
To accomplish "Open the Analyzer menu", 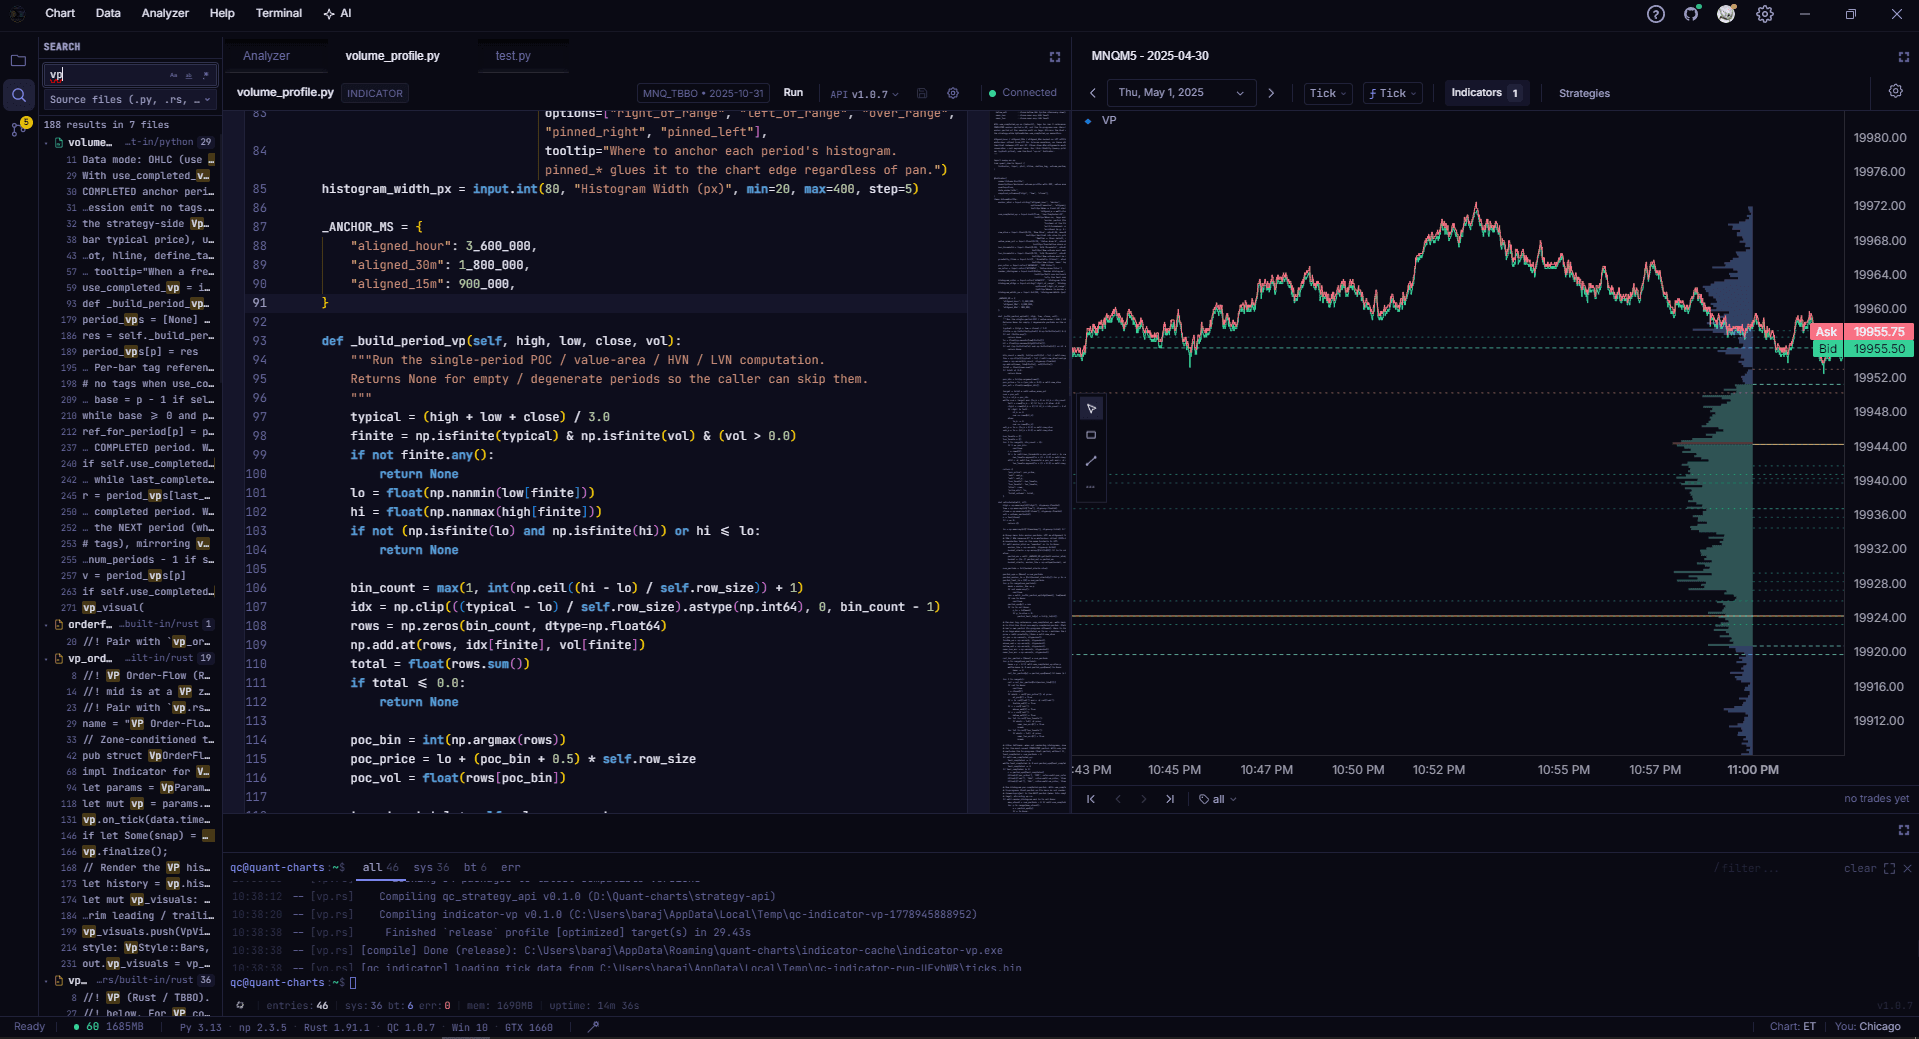I will (165, 13).
